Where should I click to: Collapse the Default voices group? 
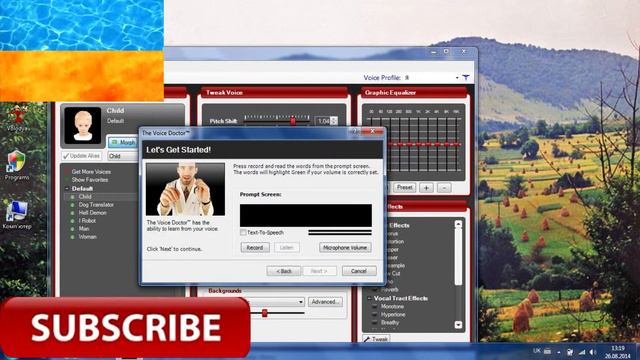coord(67,189)
